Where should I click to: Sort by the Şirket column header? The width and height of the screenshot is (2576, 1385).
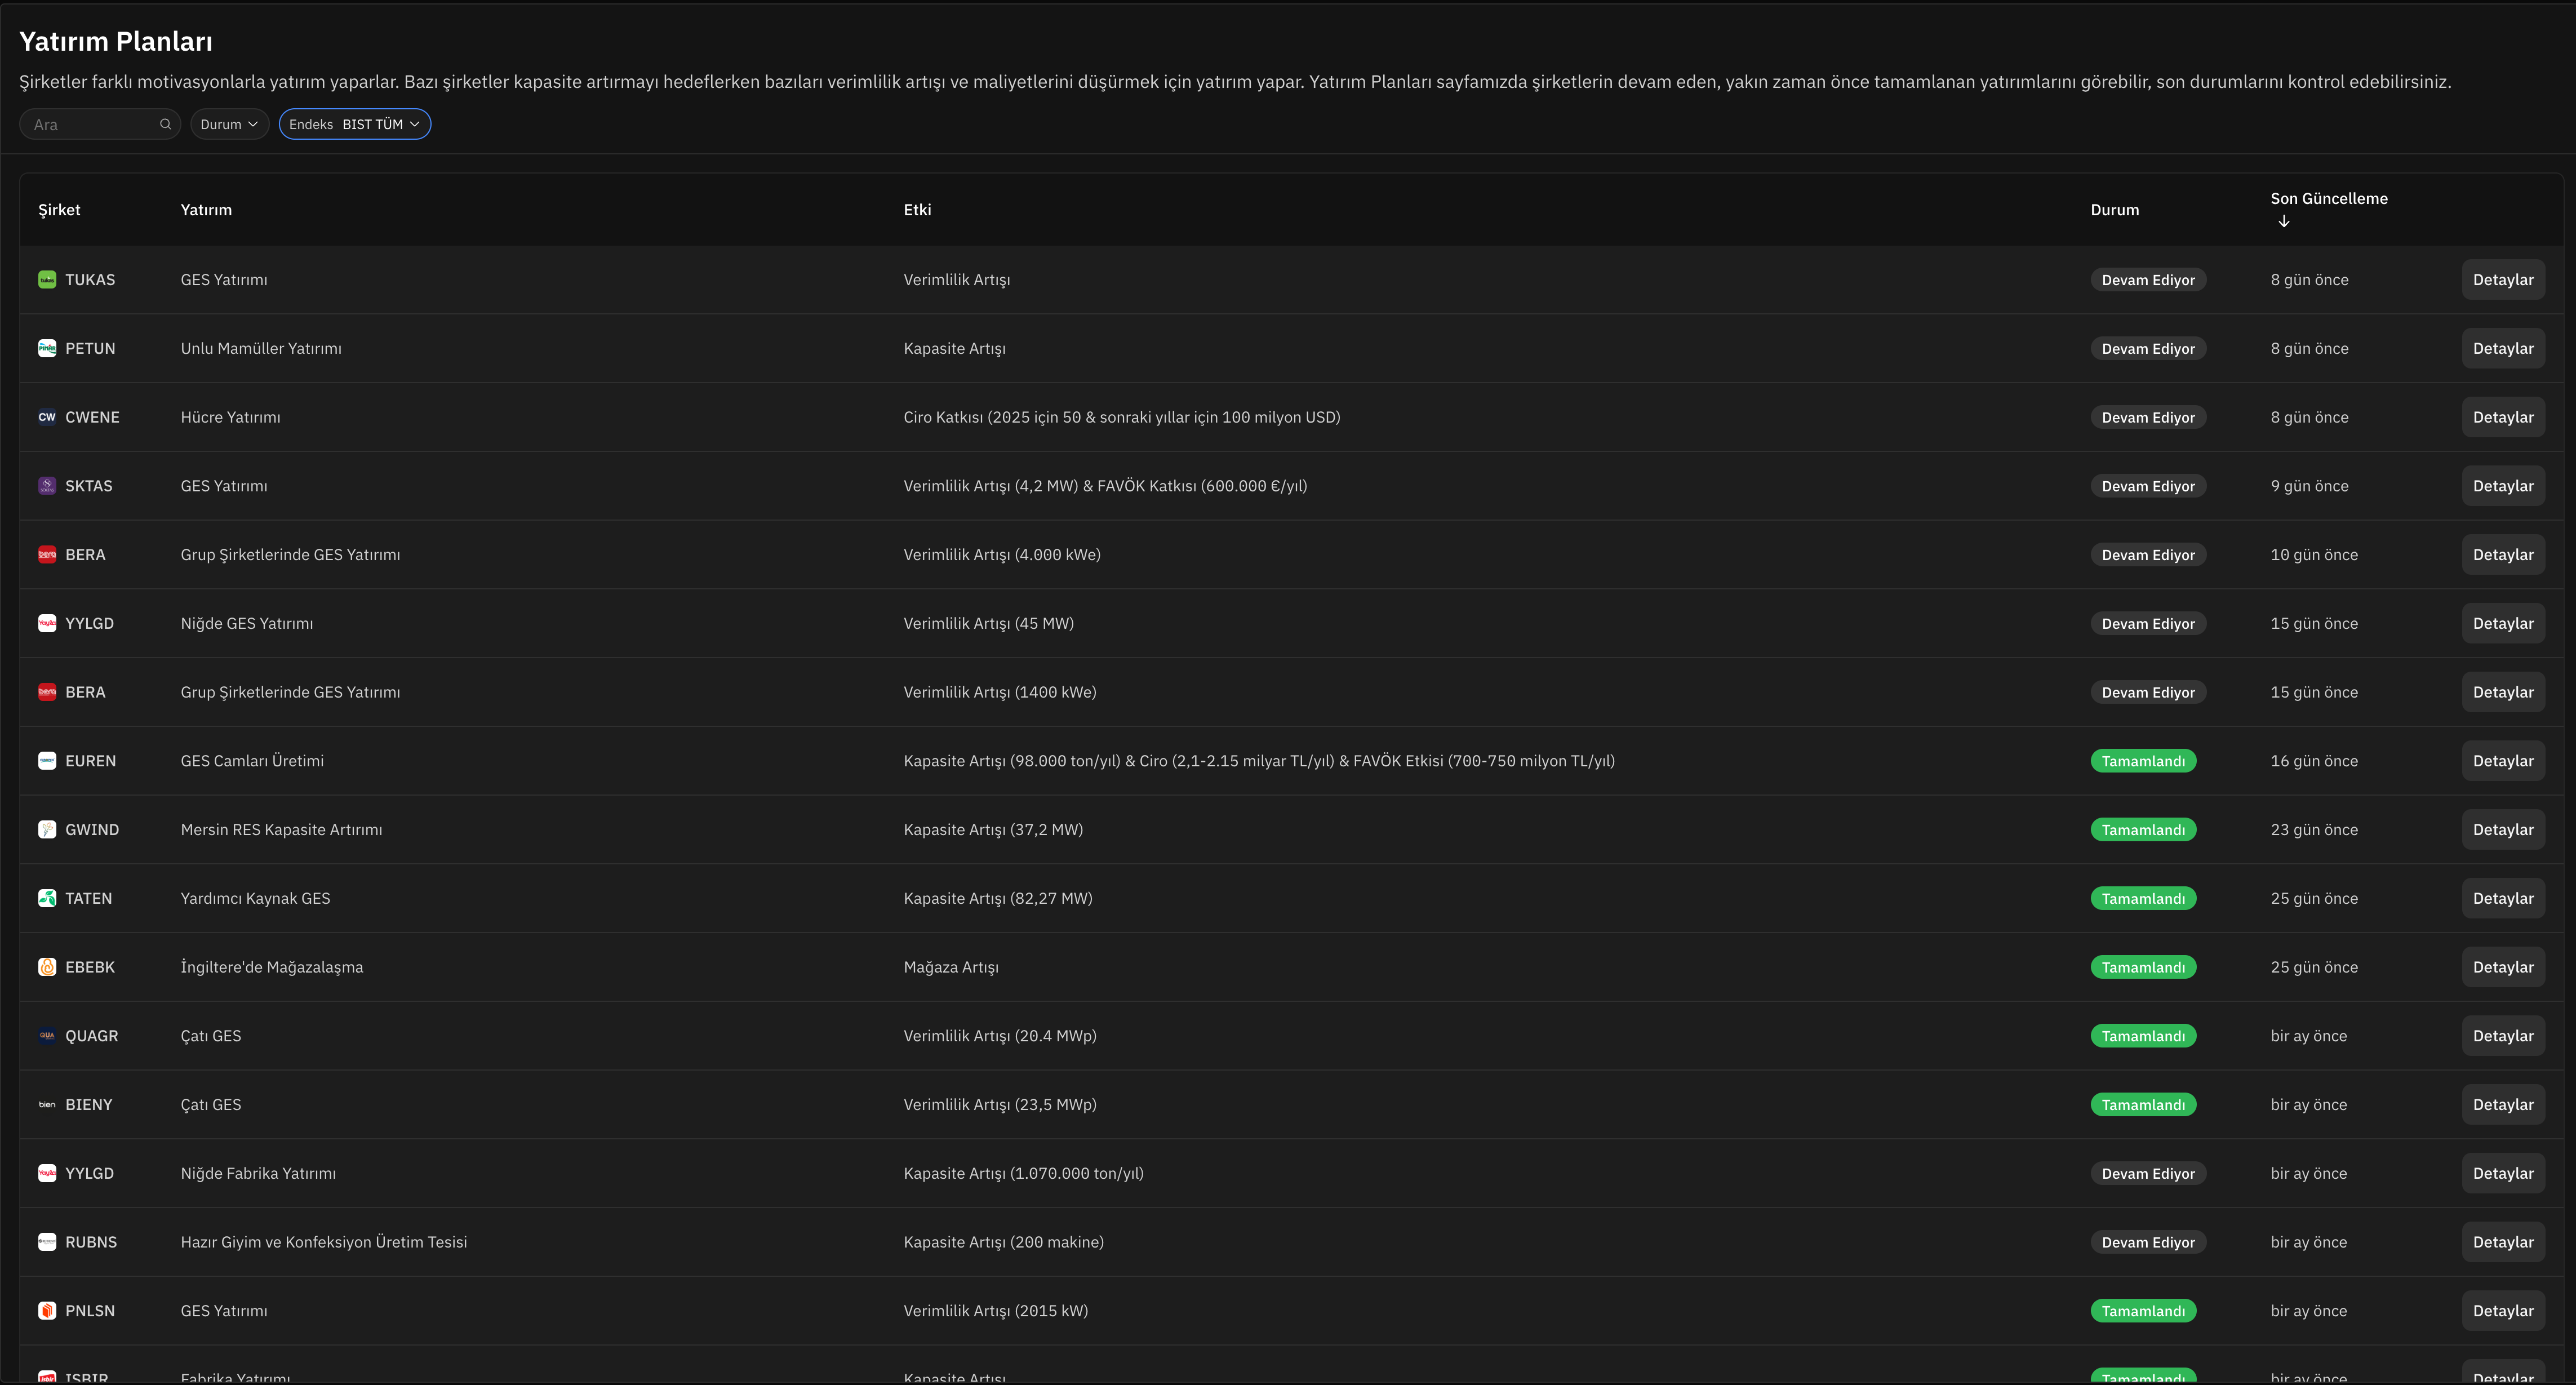(59, 210)
